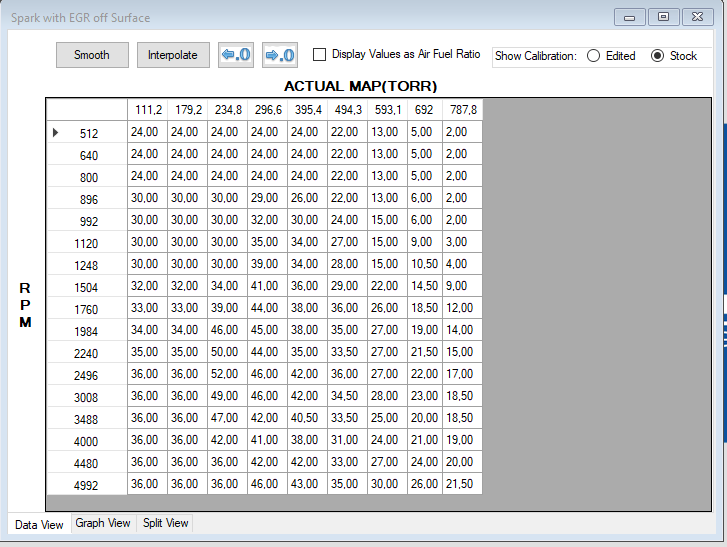The image size is (727, 547).
Task: Select the Stock calibration radio button
Action: (657, 56)
